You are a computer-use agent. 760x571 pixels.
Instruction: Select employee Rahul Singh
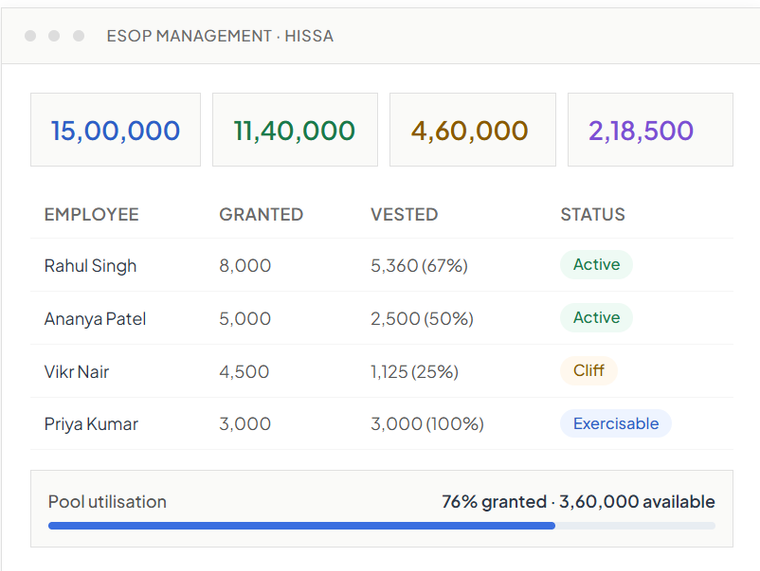[91, 266]
